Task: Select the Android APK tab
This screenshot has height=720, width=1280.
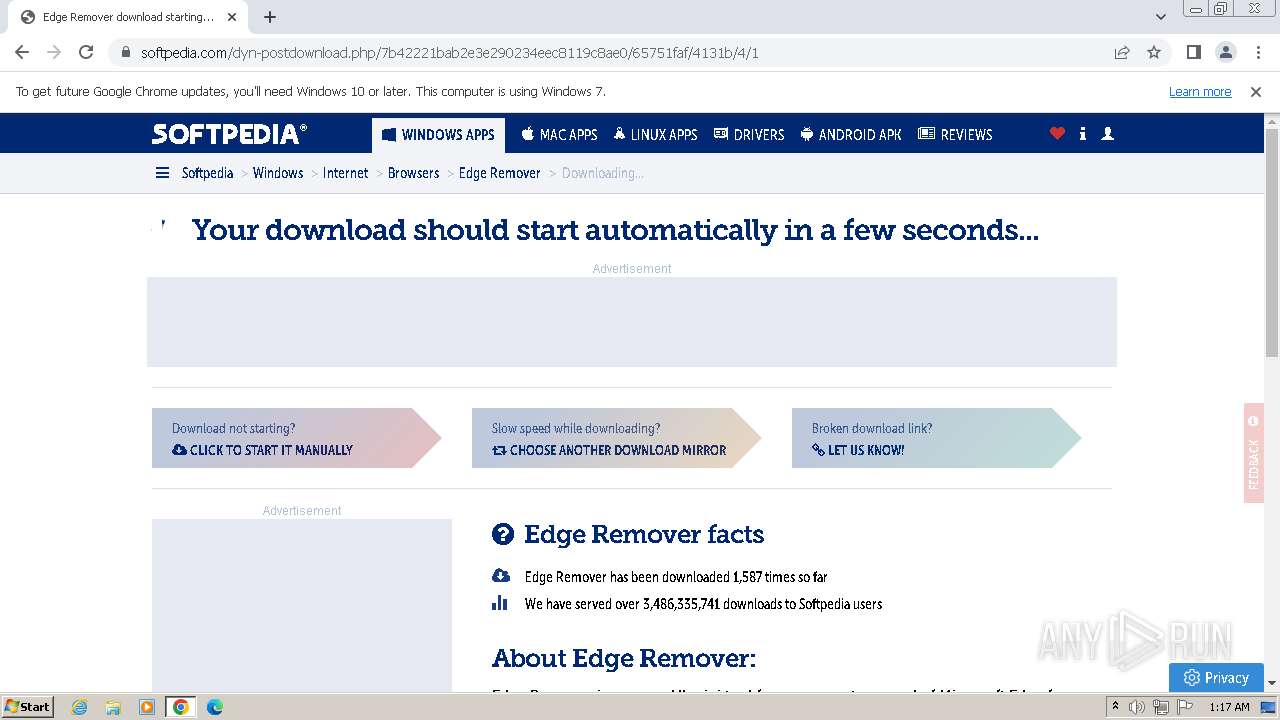Action: [851, 134]
